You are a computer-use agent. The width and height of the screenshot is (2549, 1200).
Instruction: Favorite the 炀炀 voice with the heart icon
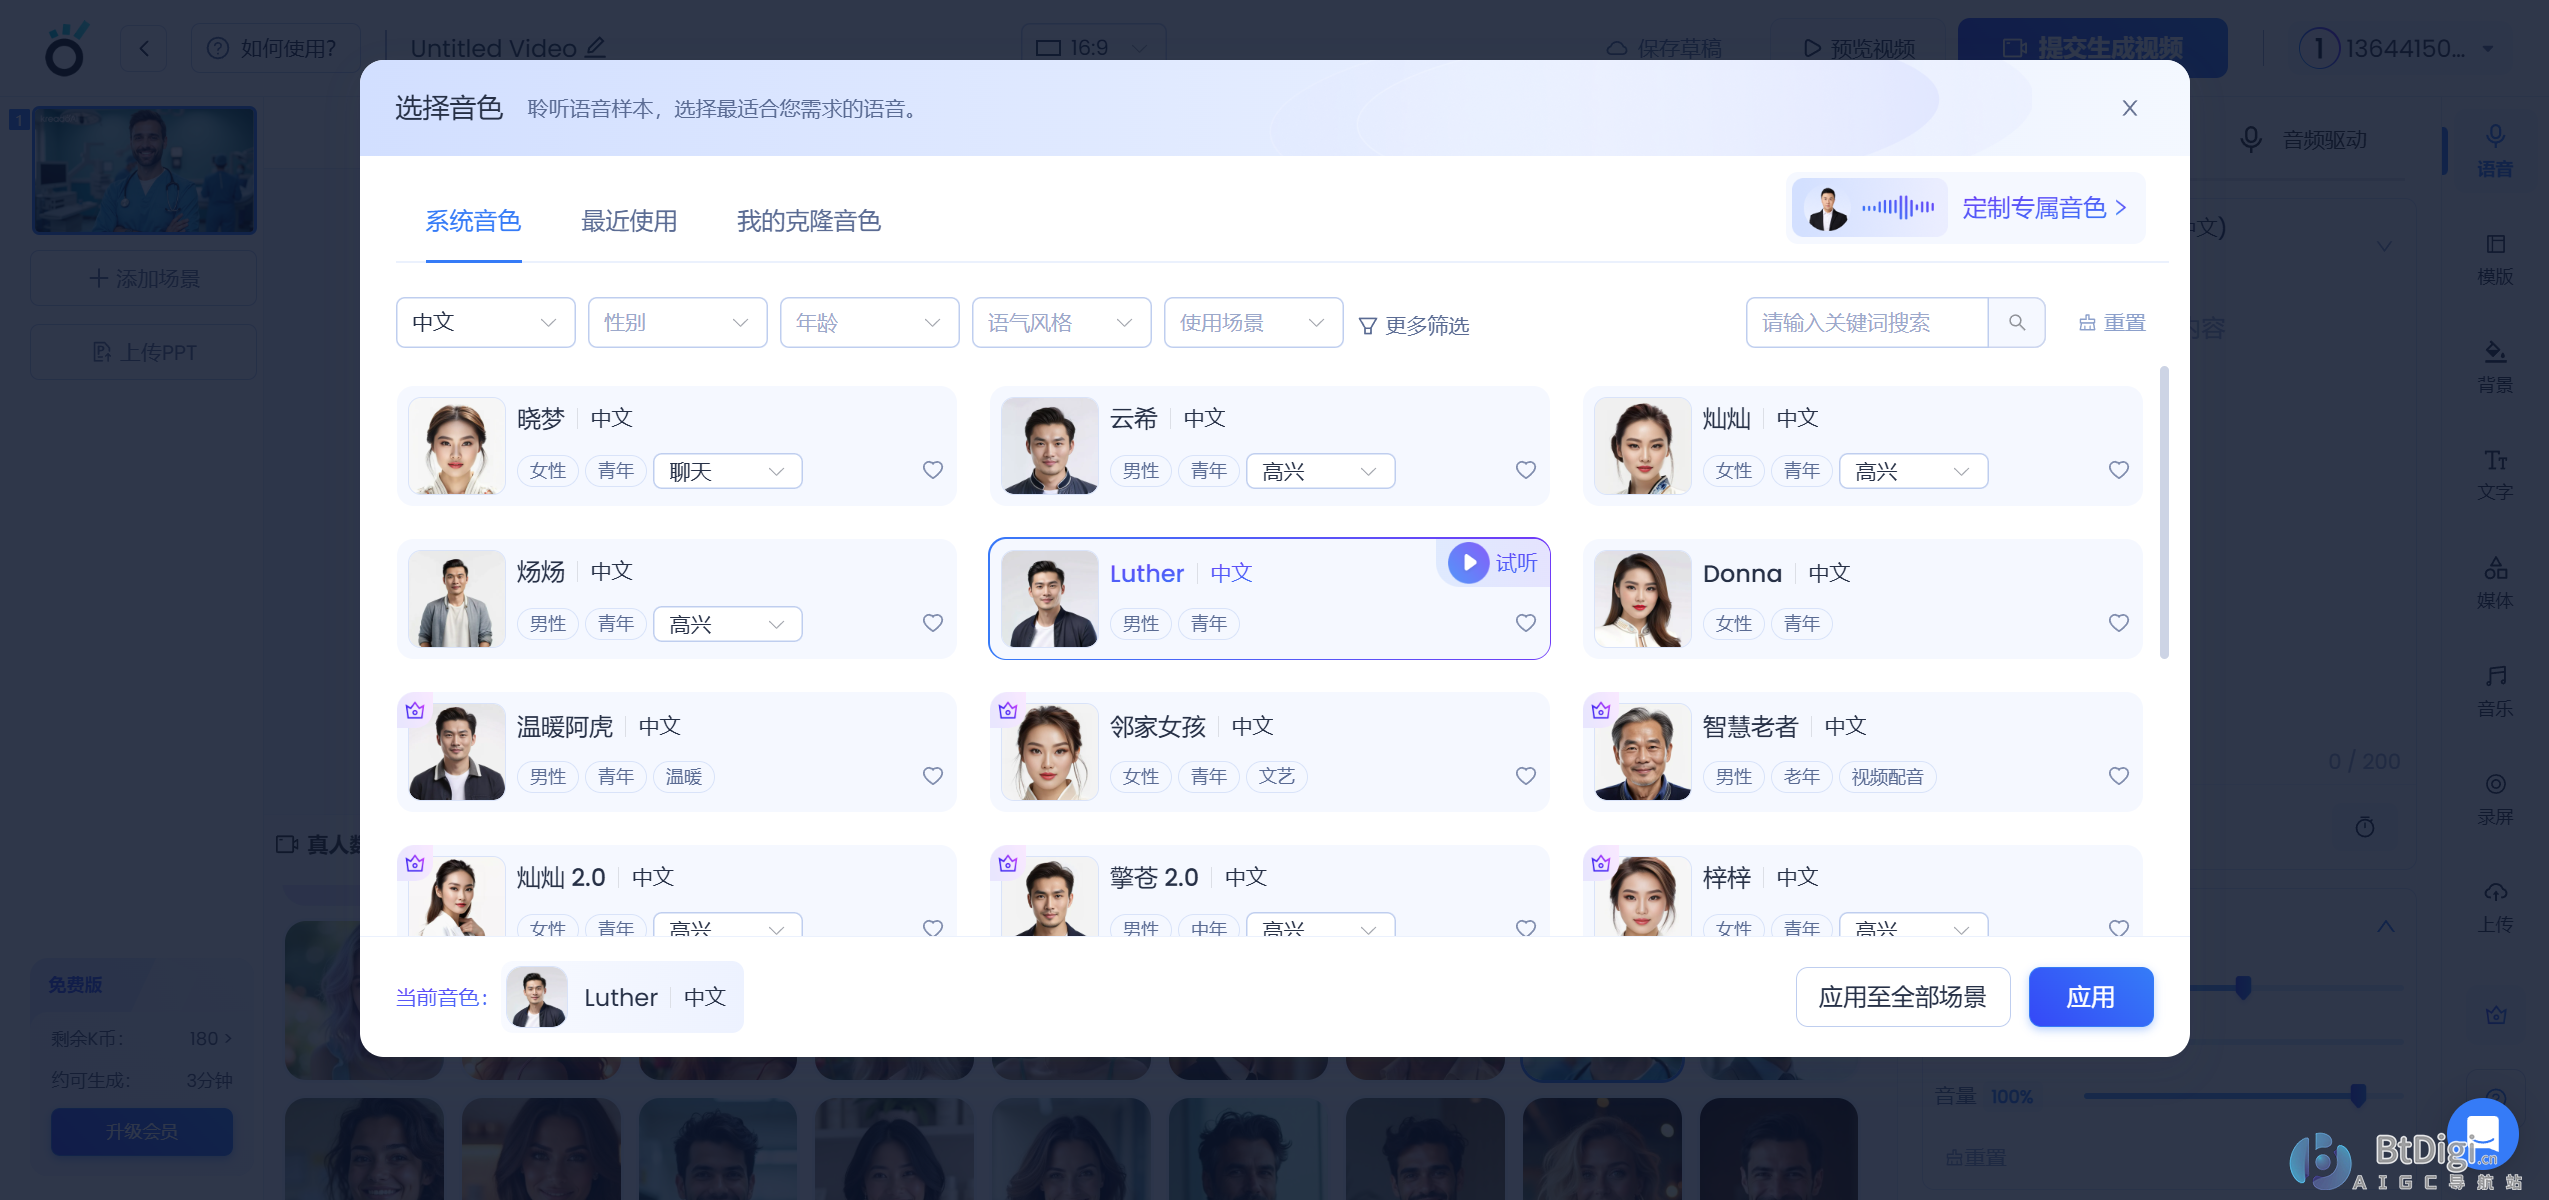point(933,623)
